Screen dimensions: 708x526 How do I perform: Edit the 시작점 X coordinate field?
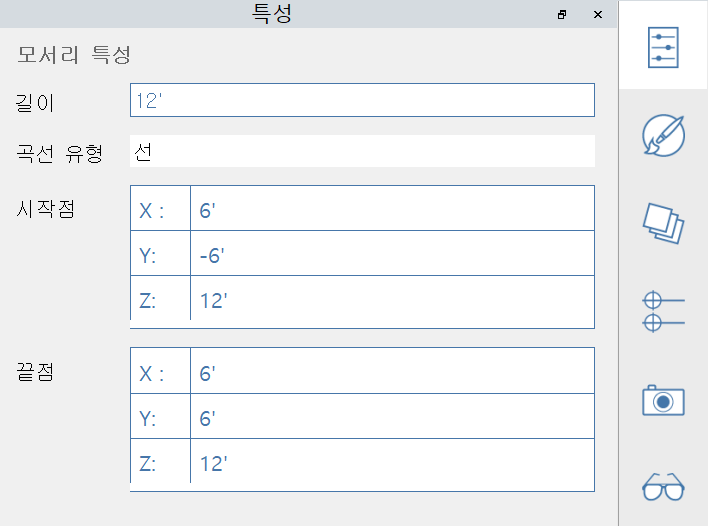392,209
